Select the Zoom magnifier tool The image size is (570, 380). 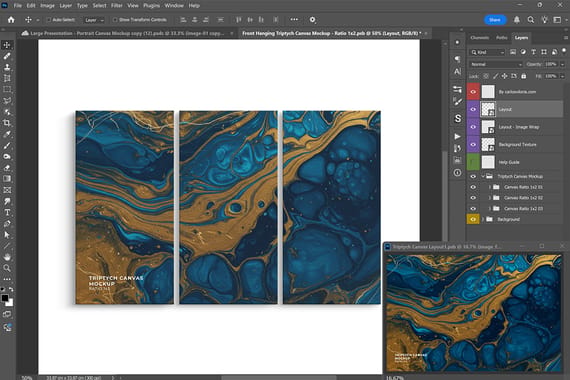(7, 268)
